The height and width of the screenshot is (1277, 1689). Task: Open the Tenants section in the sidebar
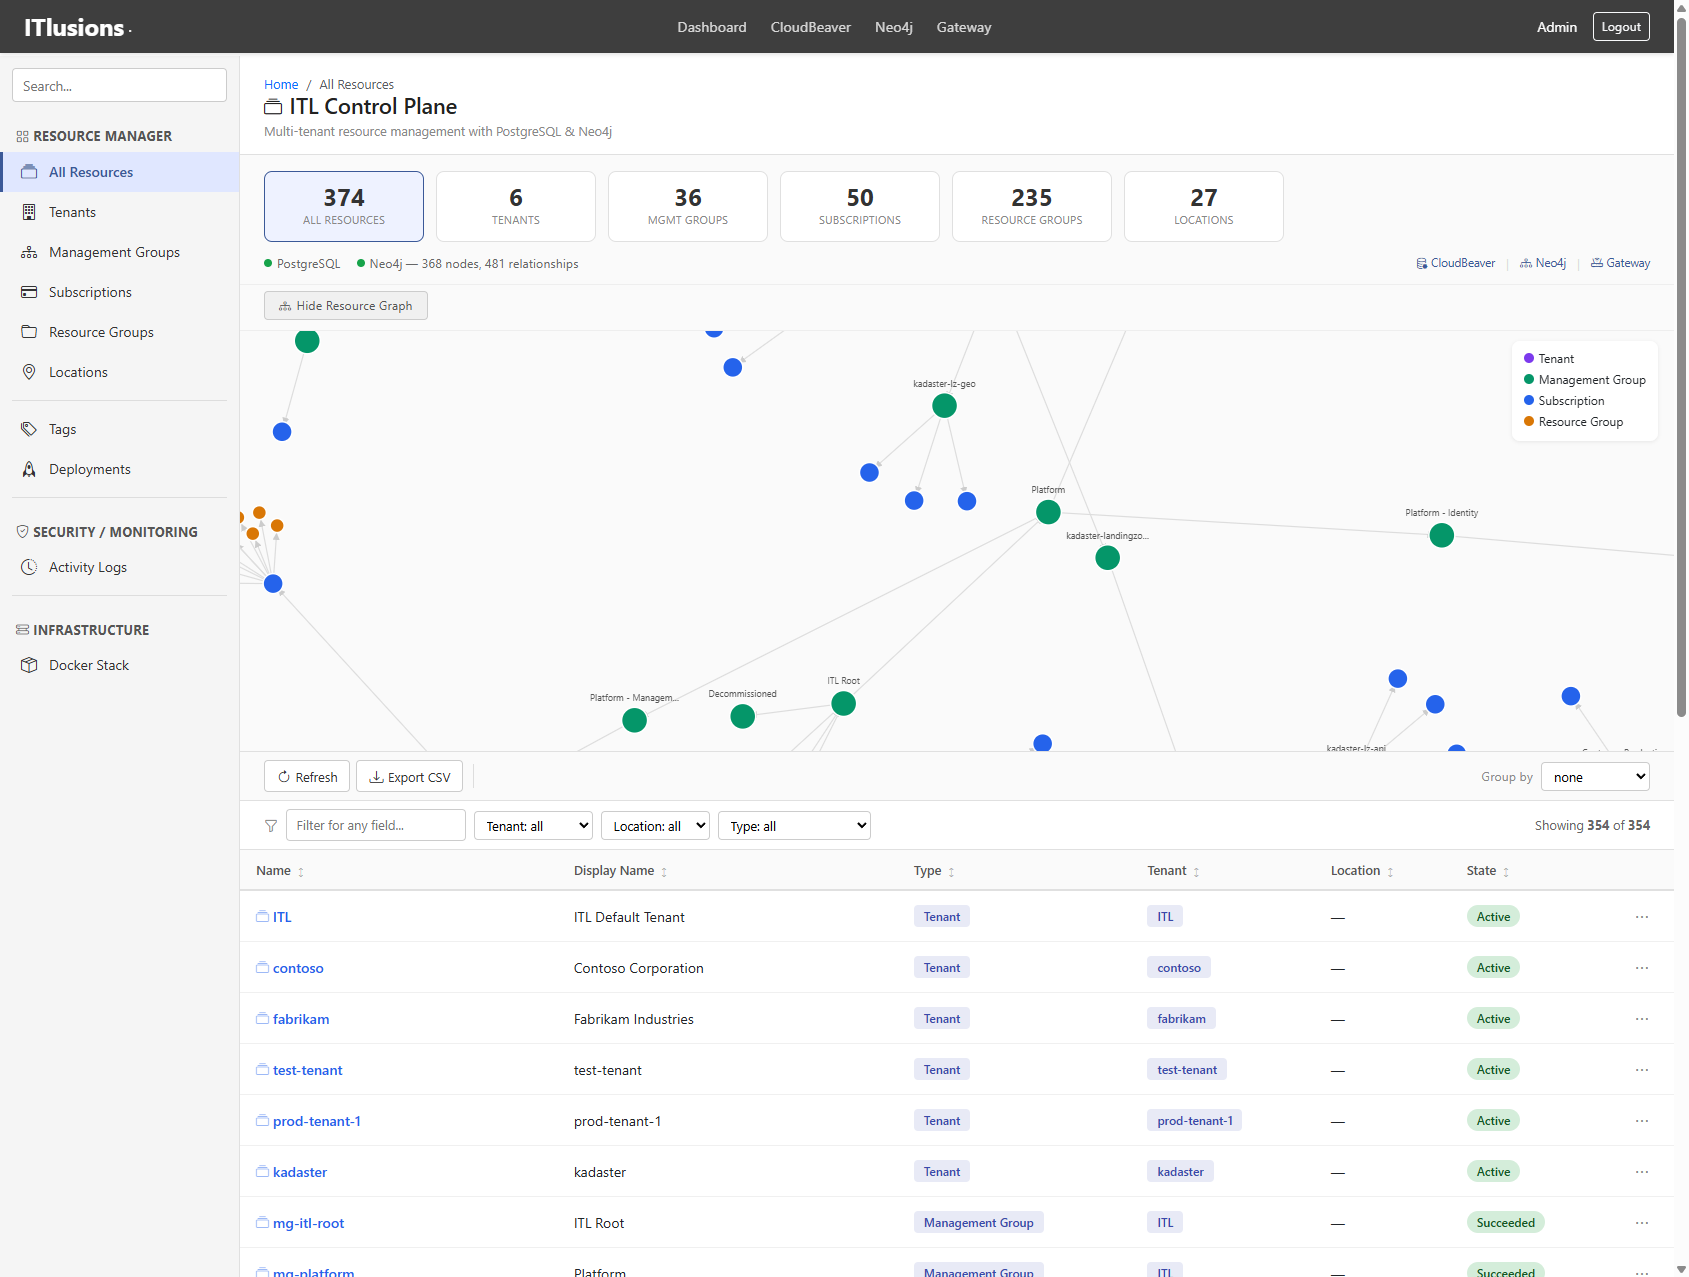click(x=72, y=211)
